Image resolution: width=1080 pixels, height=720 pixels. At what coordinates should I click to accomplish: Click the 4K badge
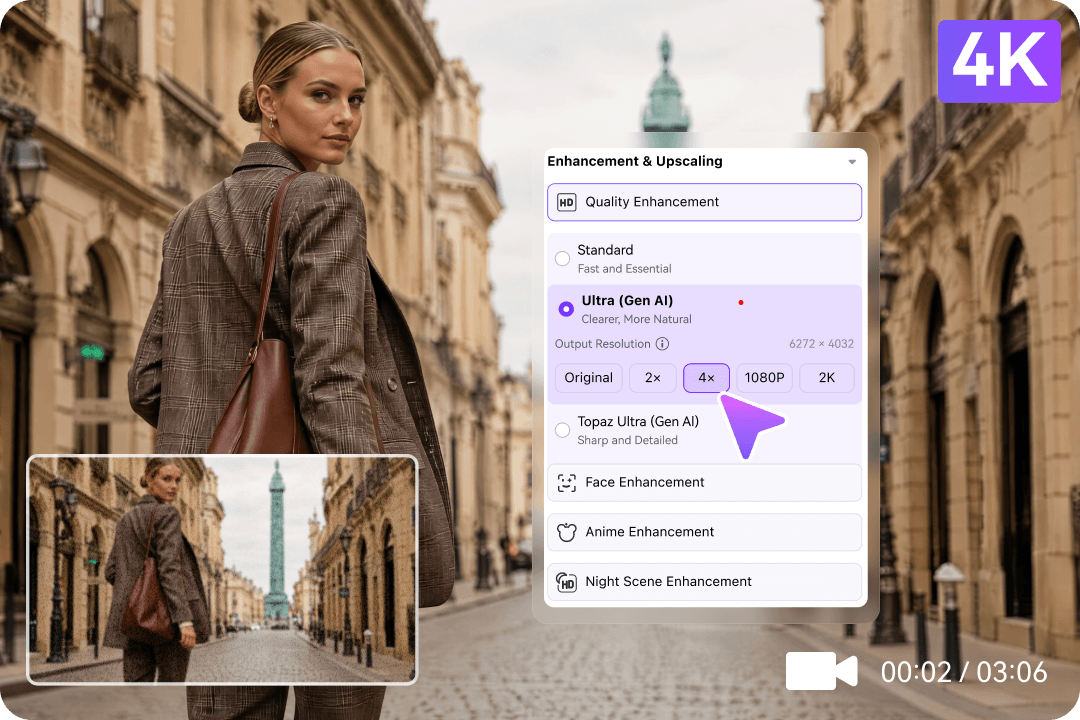999,61
